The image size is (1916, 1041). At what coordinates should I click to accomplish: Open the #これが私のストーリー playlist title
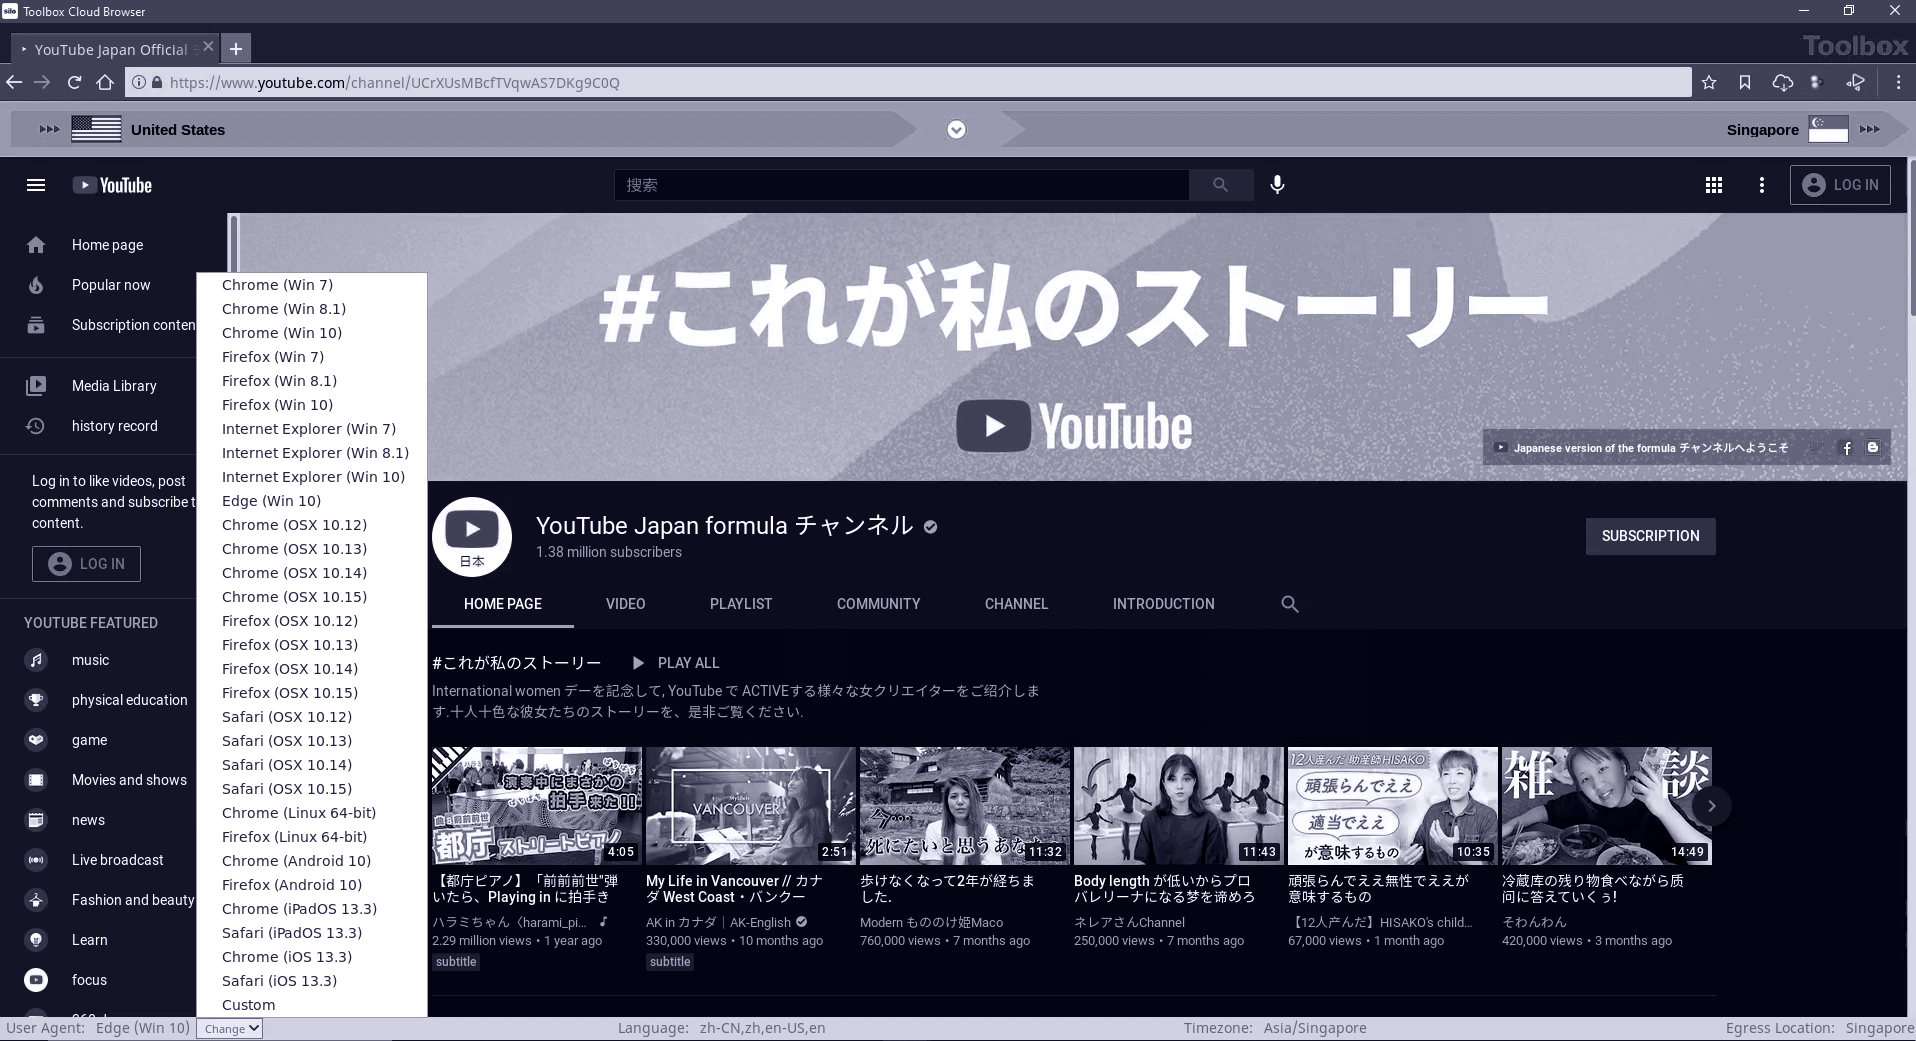pos(516,663)
